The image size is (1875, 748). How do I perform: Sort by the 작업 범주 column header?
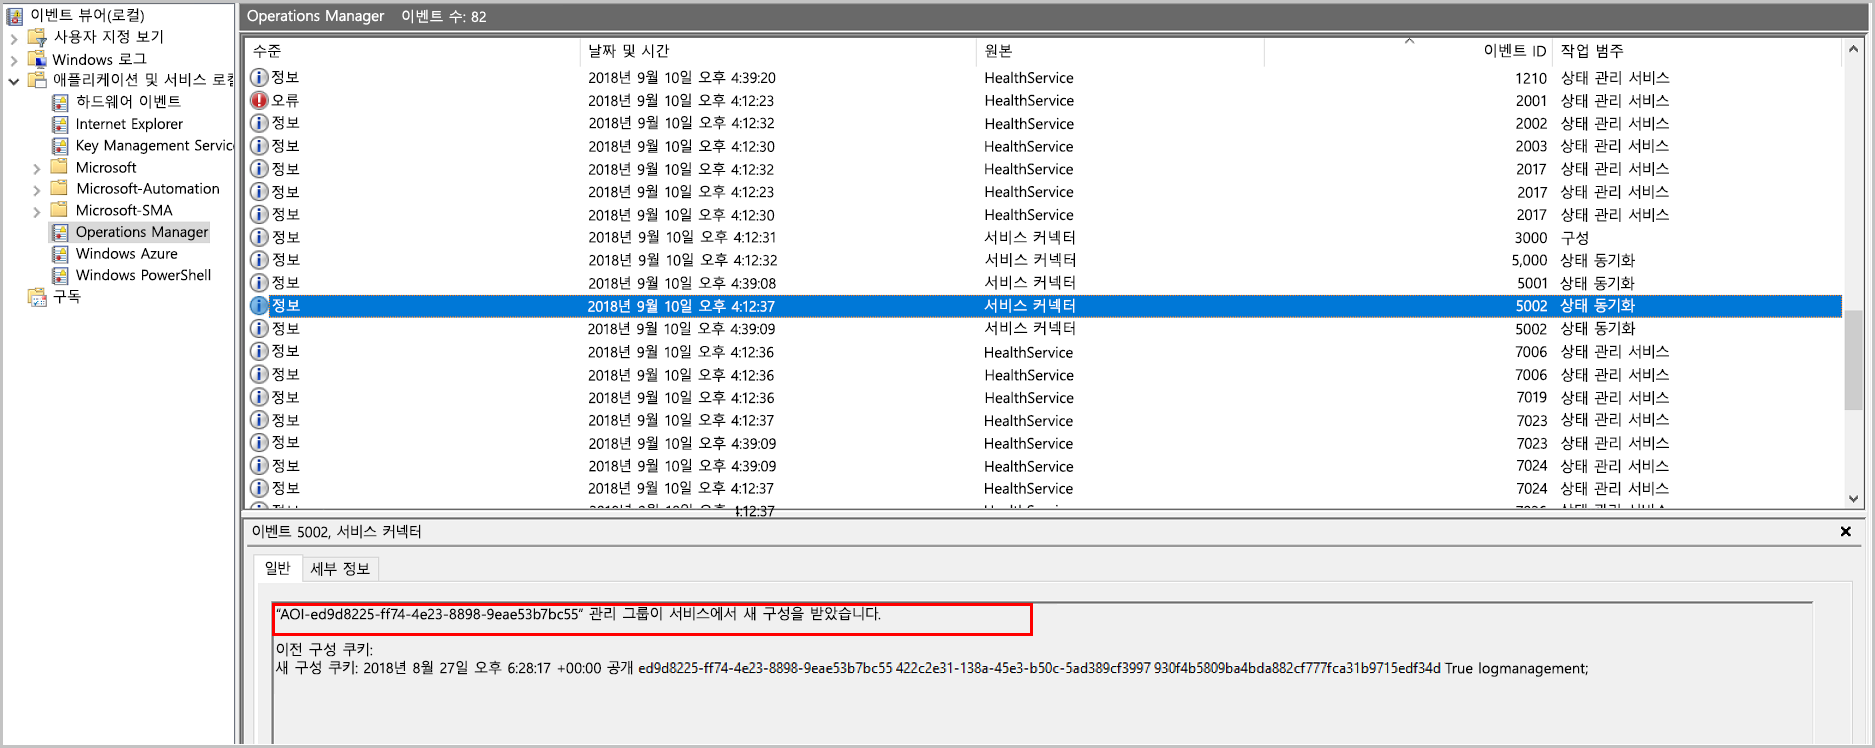point(1697,51)
